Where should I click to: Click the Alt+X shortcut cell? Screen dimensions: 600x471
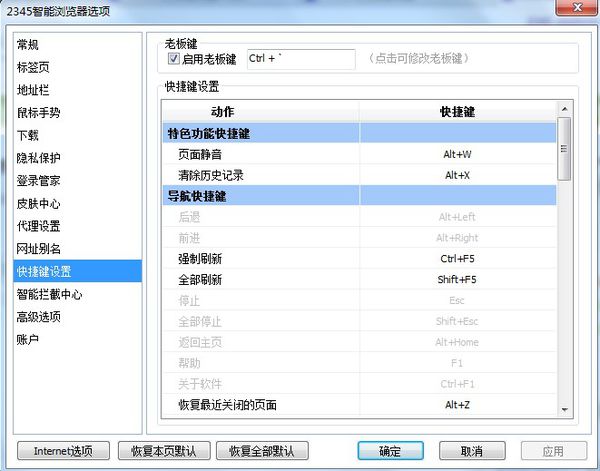pos(458,175)
